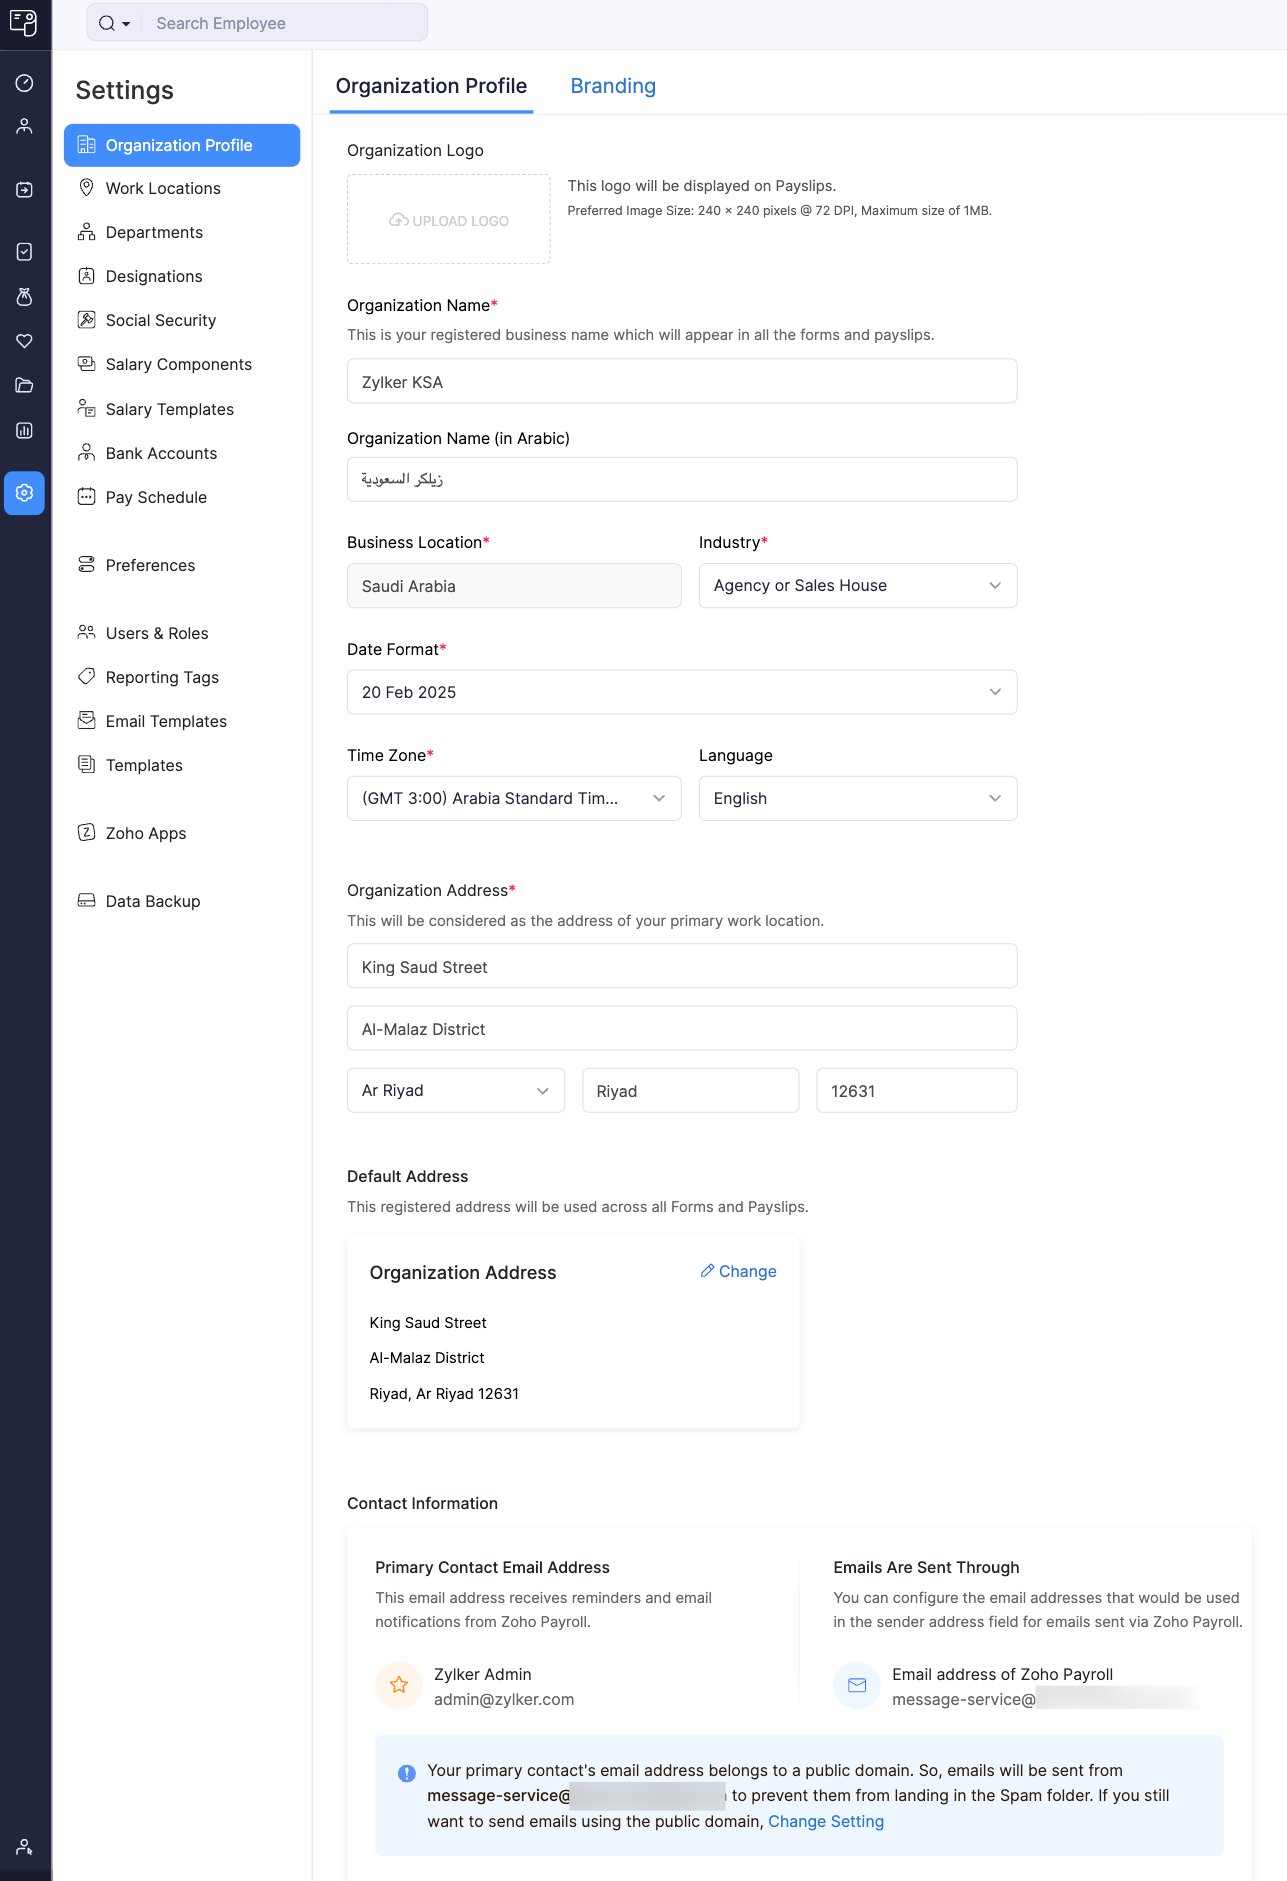Image resolution: width=1287 pixels, height=1881 pixels.
Task: Click the settings gear icon in left rail
Action: pos(24,493)
